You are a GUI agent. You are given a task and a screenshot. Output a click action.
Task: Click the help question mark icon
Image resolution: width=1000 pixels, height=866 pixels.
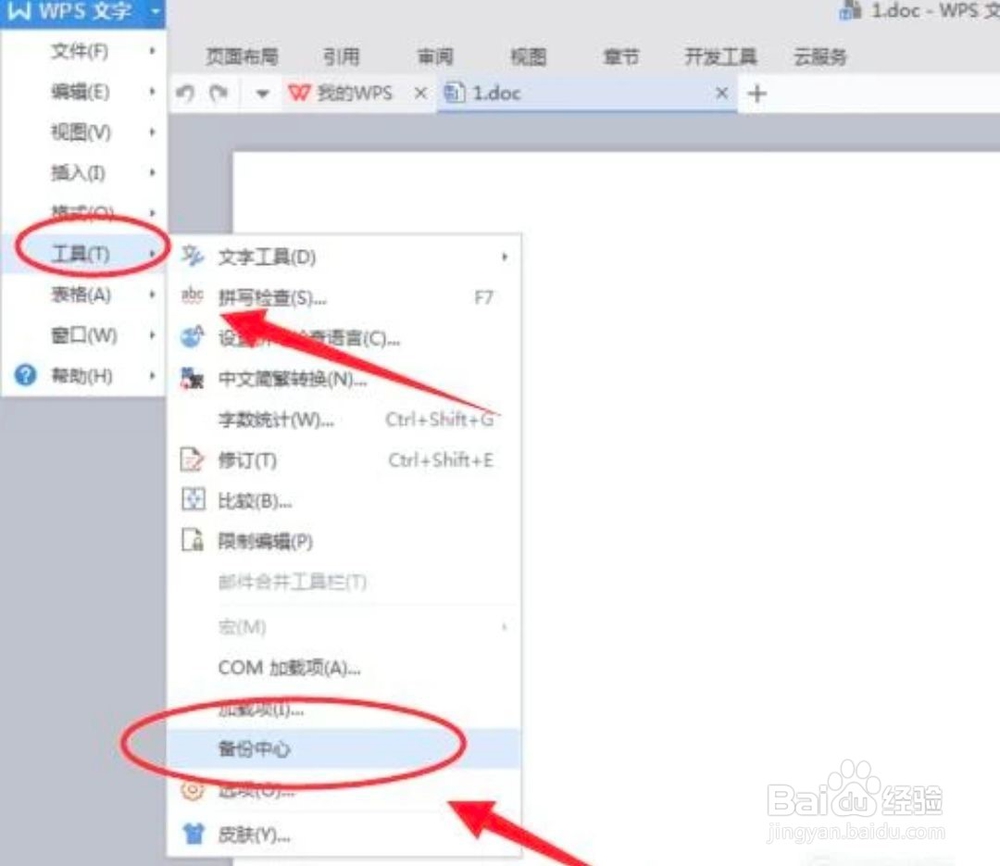[x=22, y=376]
